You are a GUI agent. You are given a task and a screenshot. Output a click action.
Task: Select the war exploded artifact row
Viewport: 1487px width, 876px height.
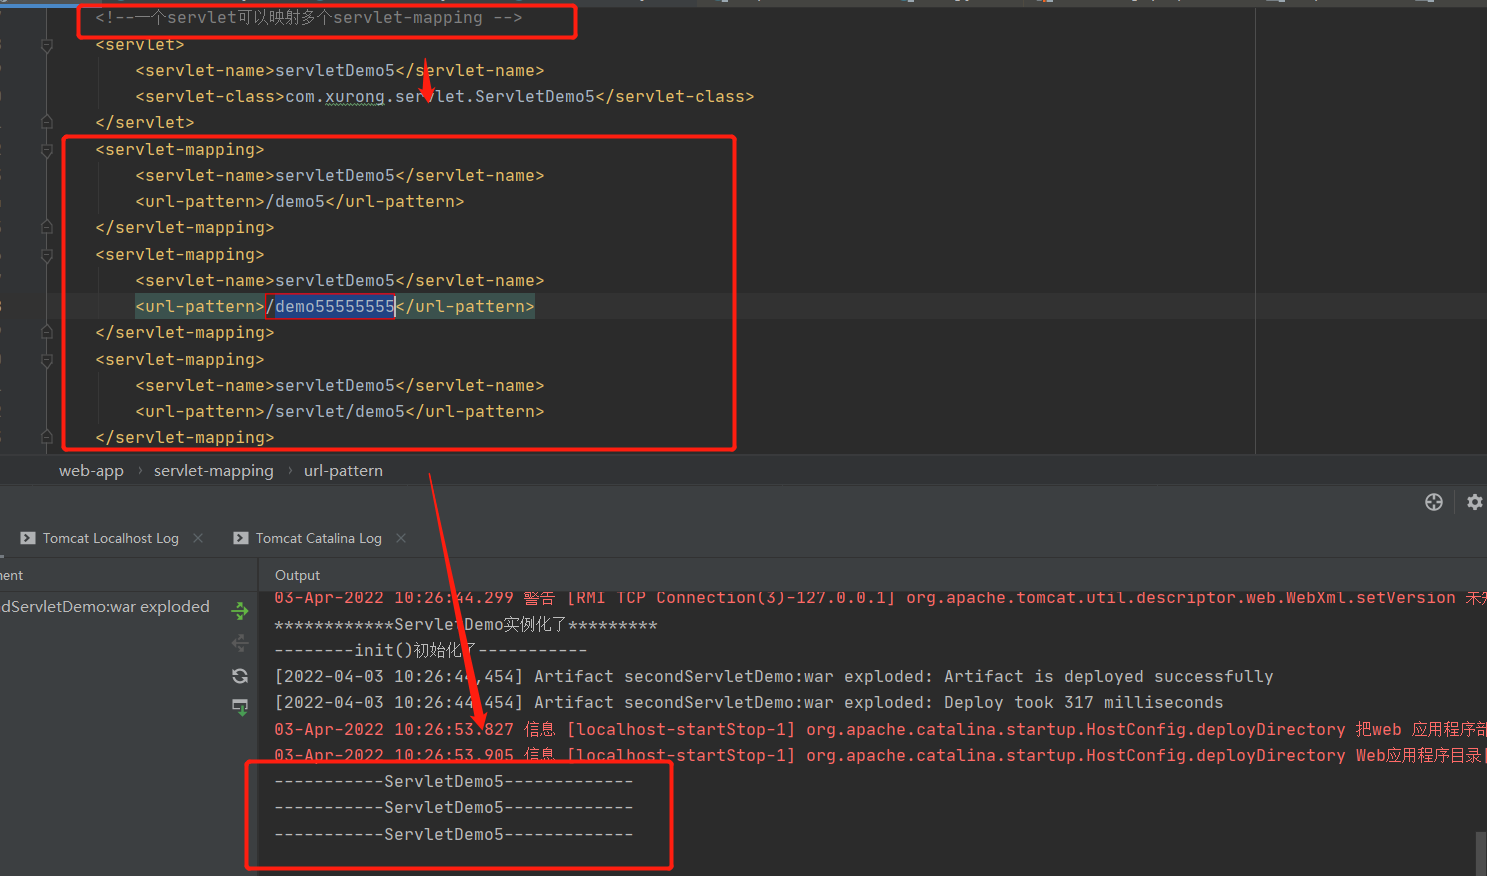coord(105,606)
